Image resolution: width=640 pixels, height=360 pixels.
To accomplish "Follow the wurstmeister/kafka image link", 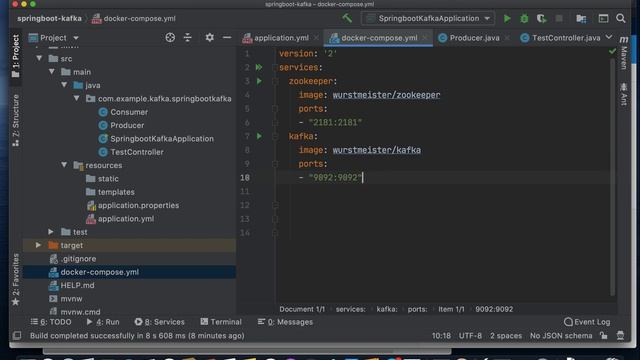I will 376,150.
